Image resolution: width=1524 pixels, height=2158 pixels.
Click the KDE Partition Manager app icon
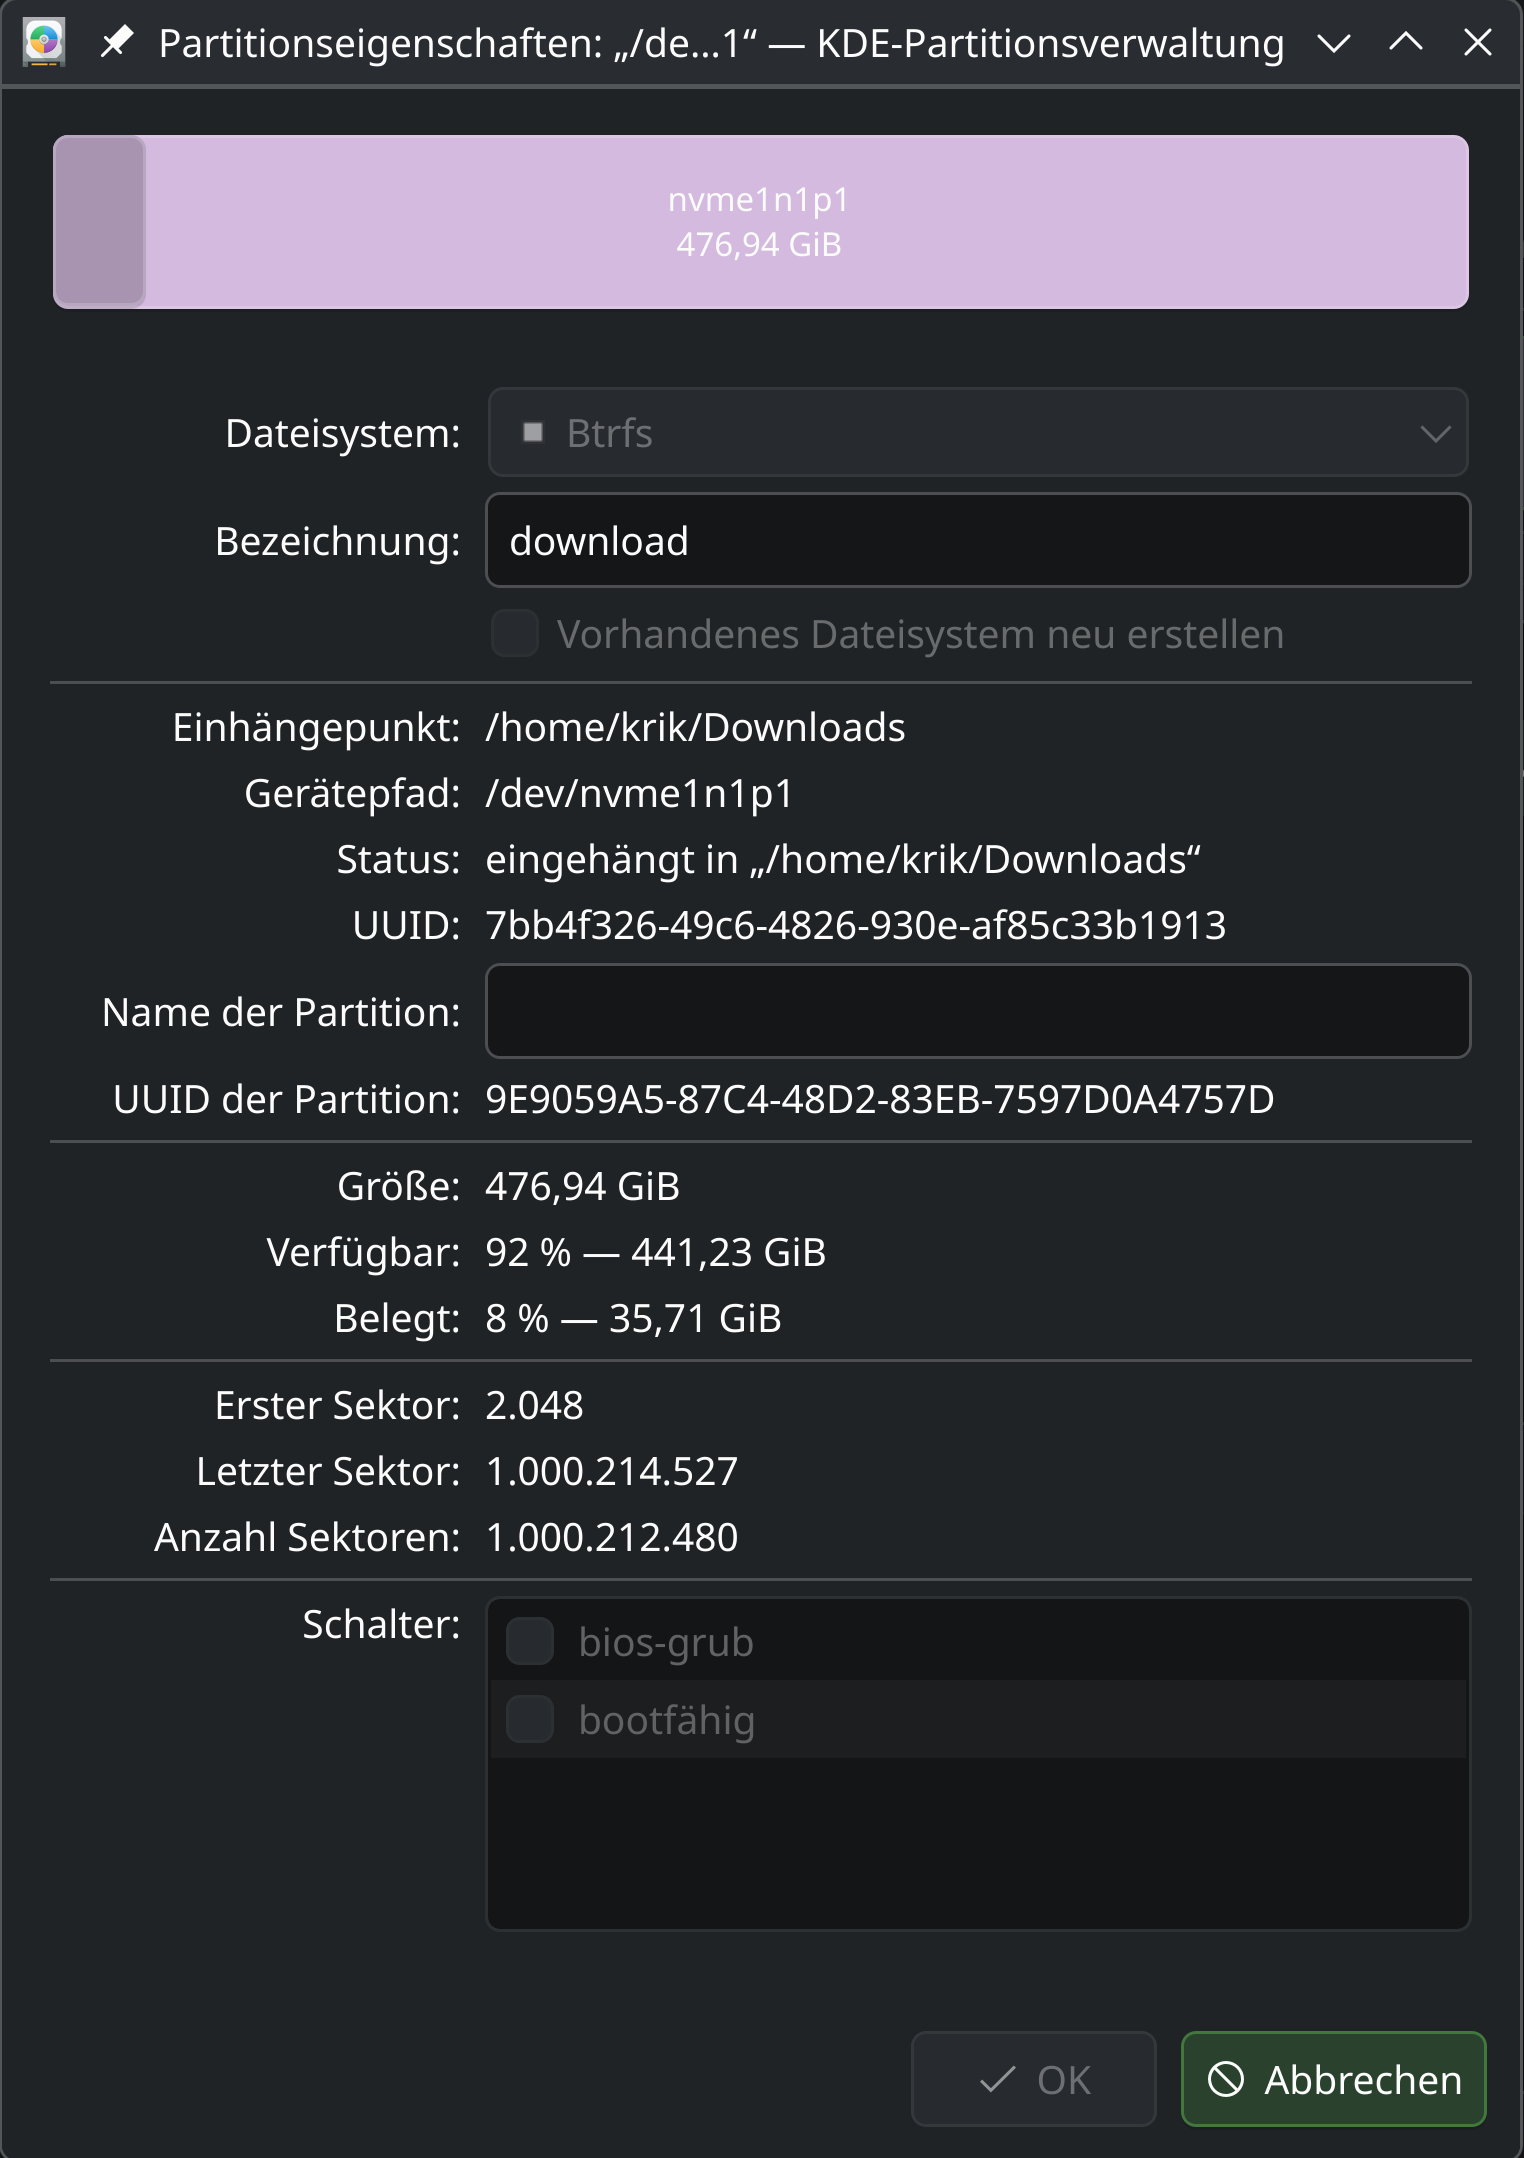click(x=43, y=42)
